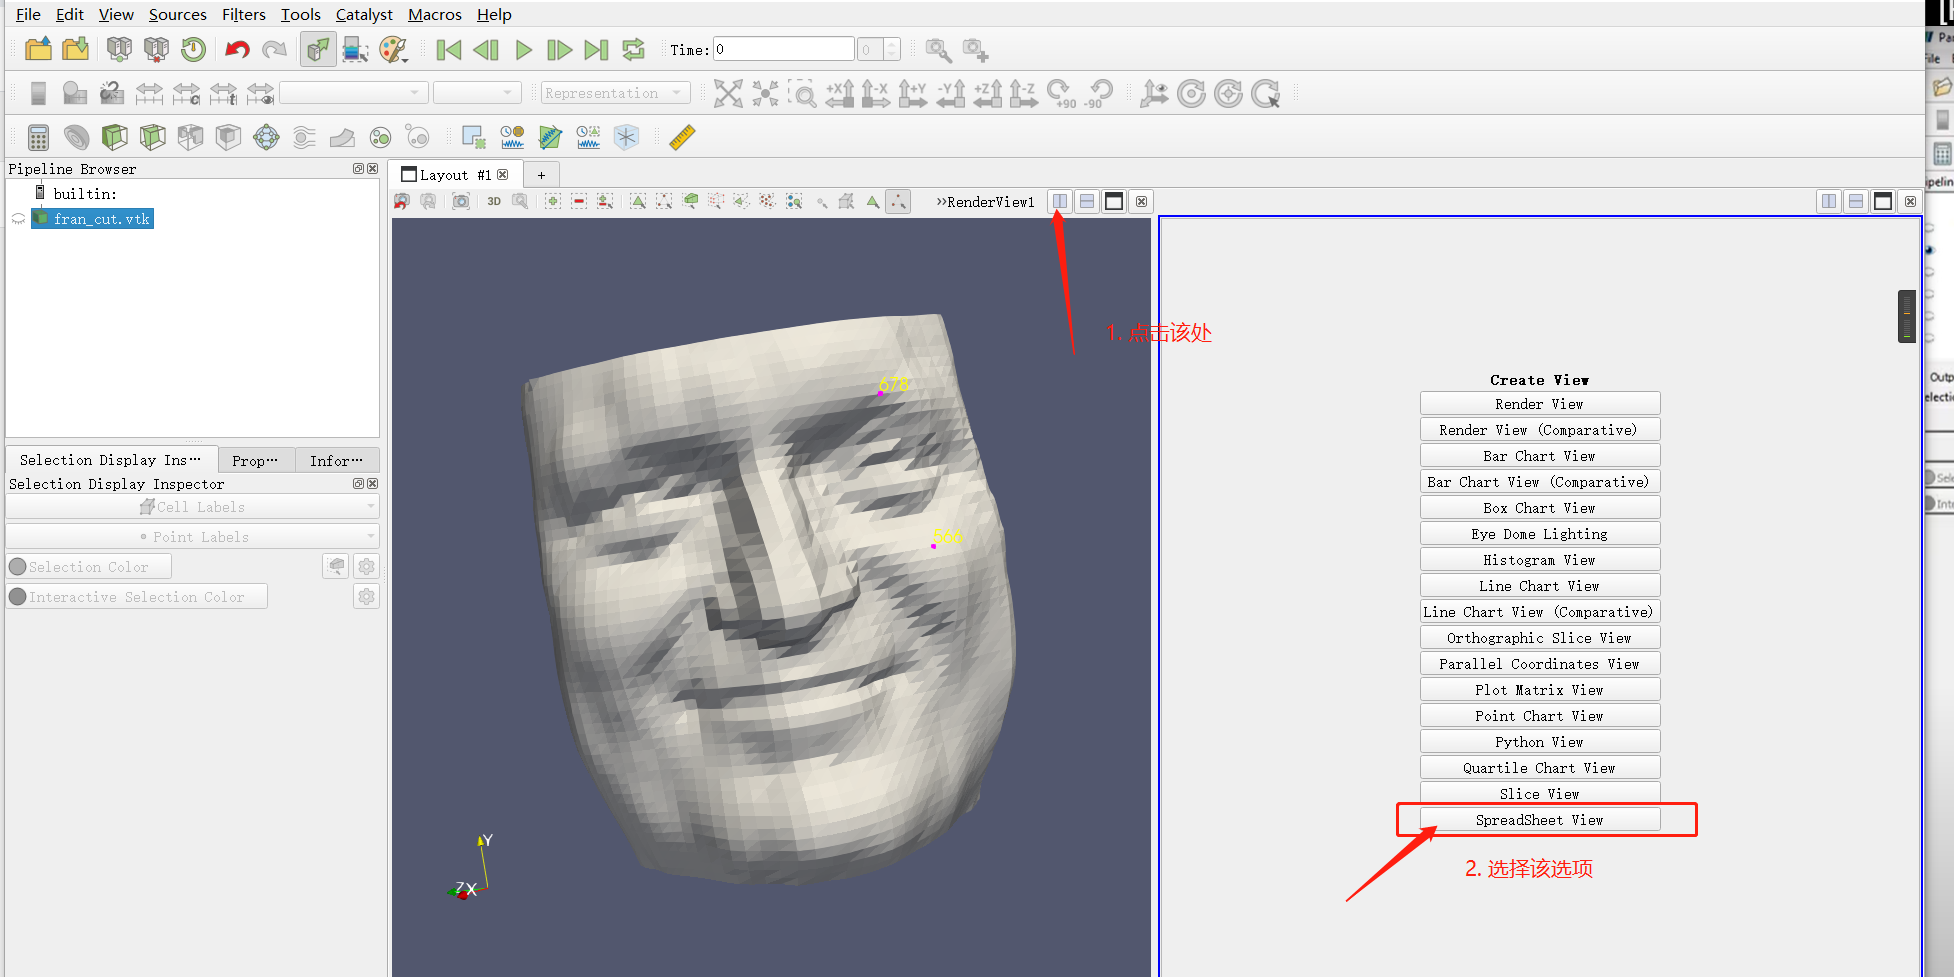
Task: Click the Selection Color swatch
Action: click(x=88, y=566)
